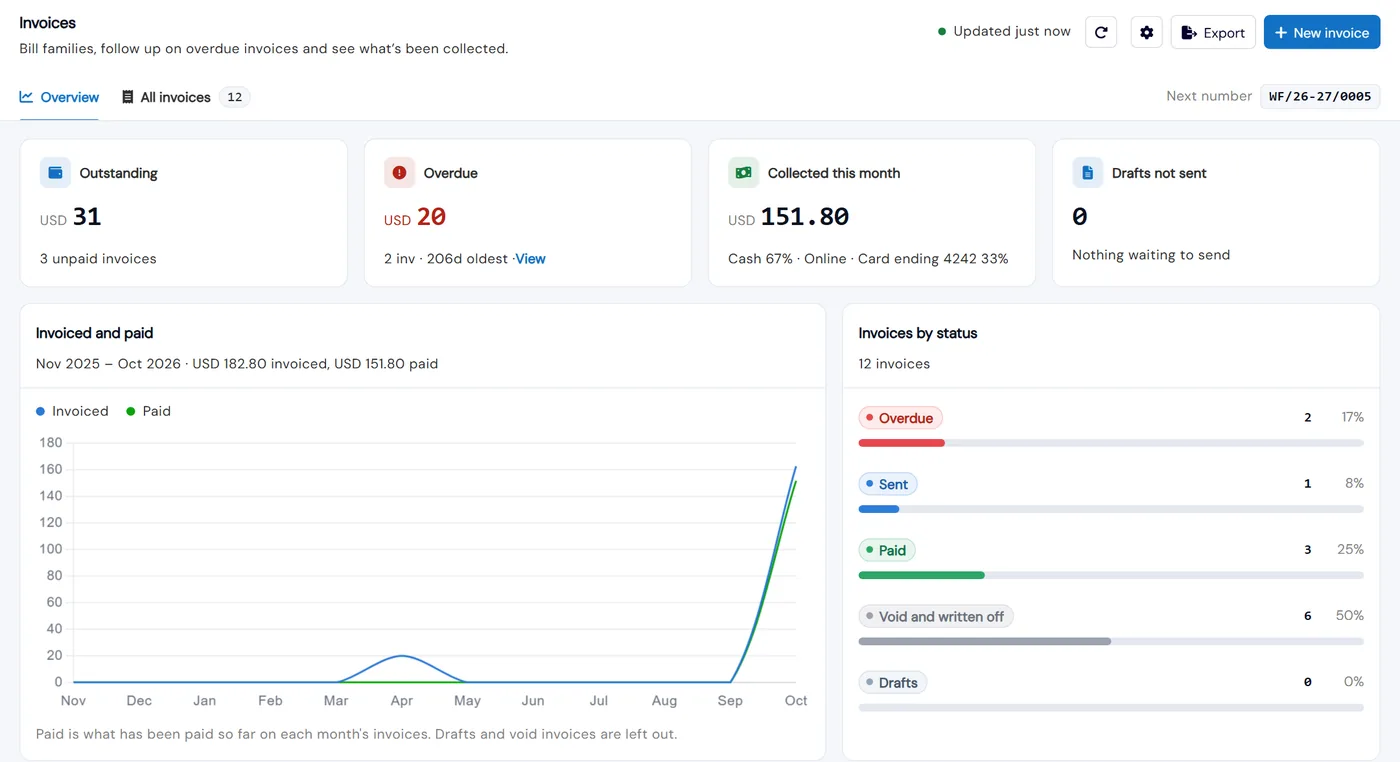The height and width of the screenshot is (762, 1400).
Task: Click the cash icon on Collected this month
Action: coord(743,173)
